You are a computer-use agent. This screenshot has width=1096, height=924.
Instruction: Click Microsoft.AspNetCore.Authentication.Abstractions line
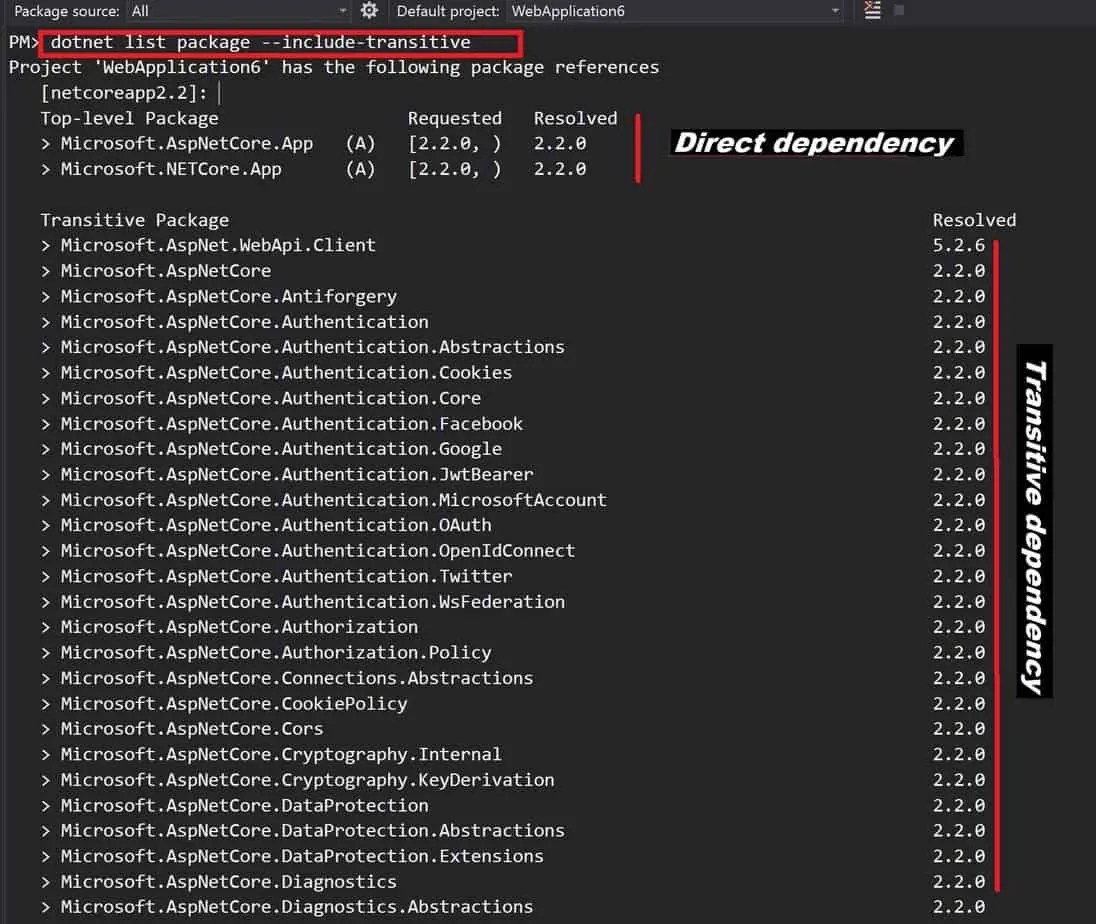point(303,347)
